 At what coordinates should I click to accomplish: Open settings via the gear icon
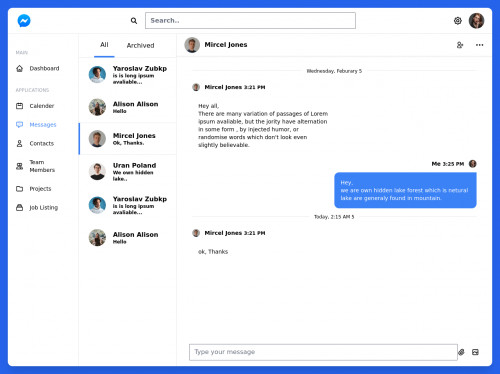pyautogui.click(x=458, y=21)
